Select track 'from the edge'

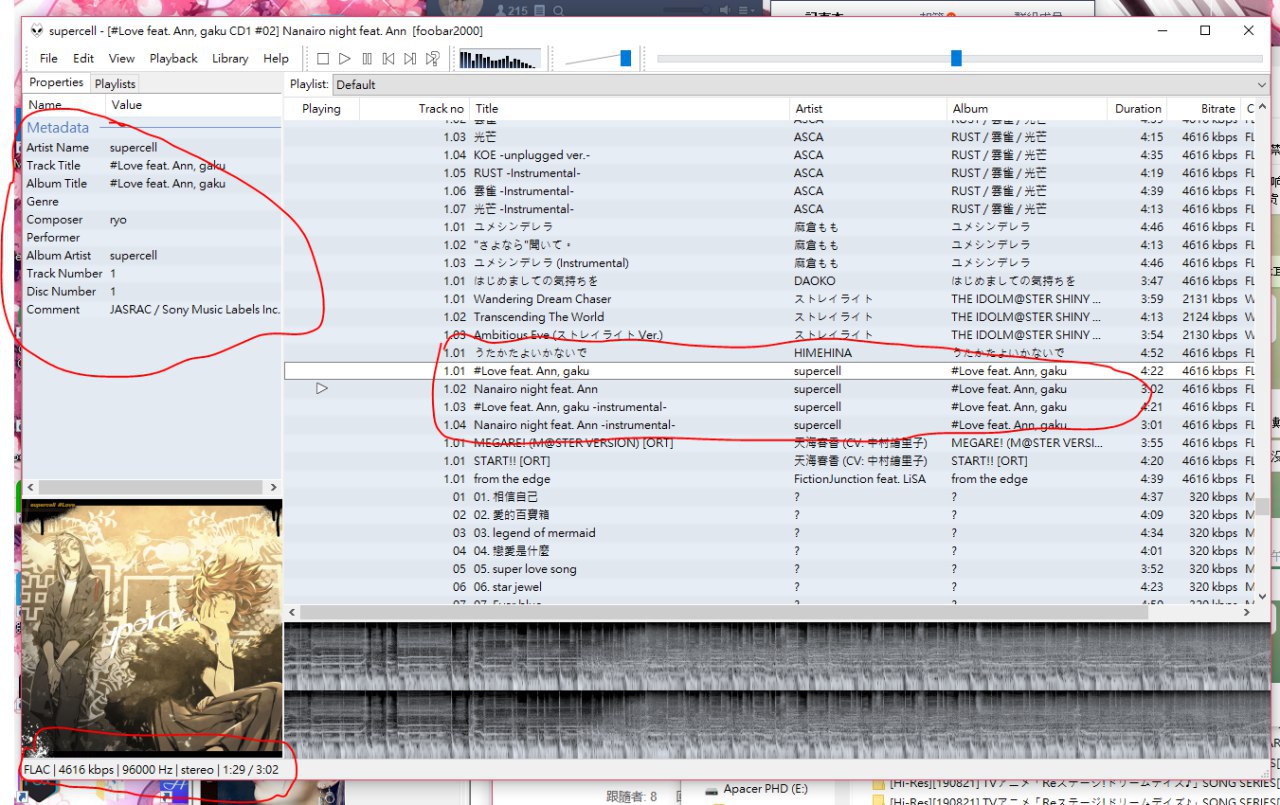coord(770,479)
